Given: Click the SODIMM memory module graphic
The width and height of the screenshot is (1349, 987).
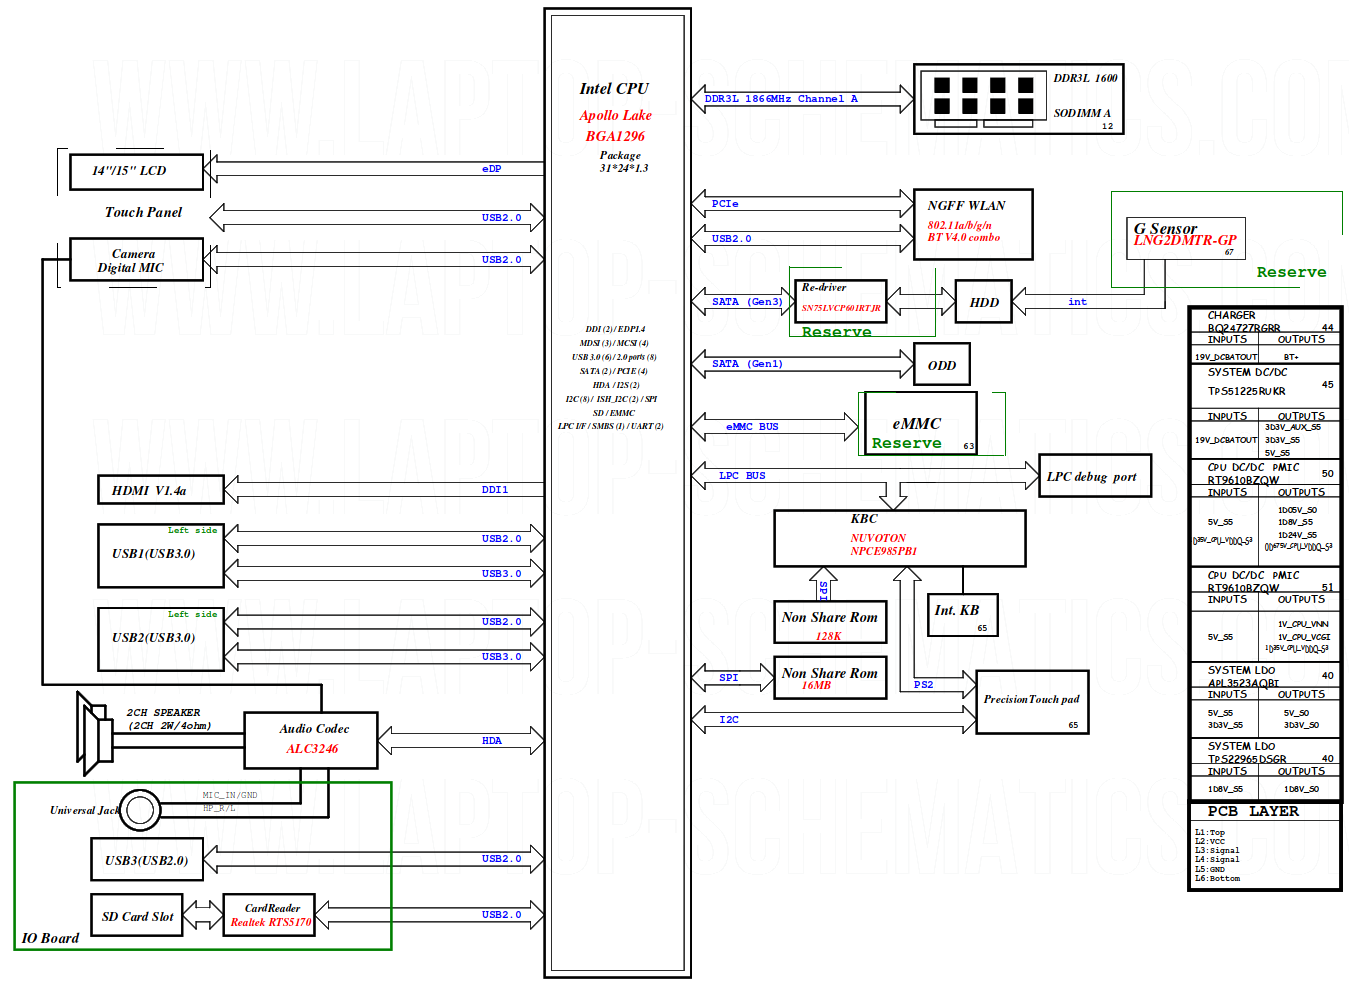Looking at the screenshot, I should pyautogui.click(x=983, y=100).
